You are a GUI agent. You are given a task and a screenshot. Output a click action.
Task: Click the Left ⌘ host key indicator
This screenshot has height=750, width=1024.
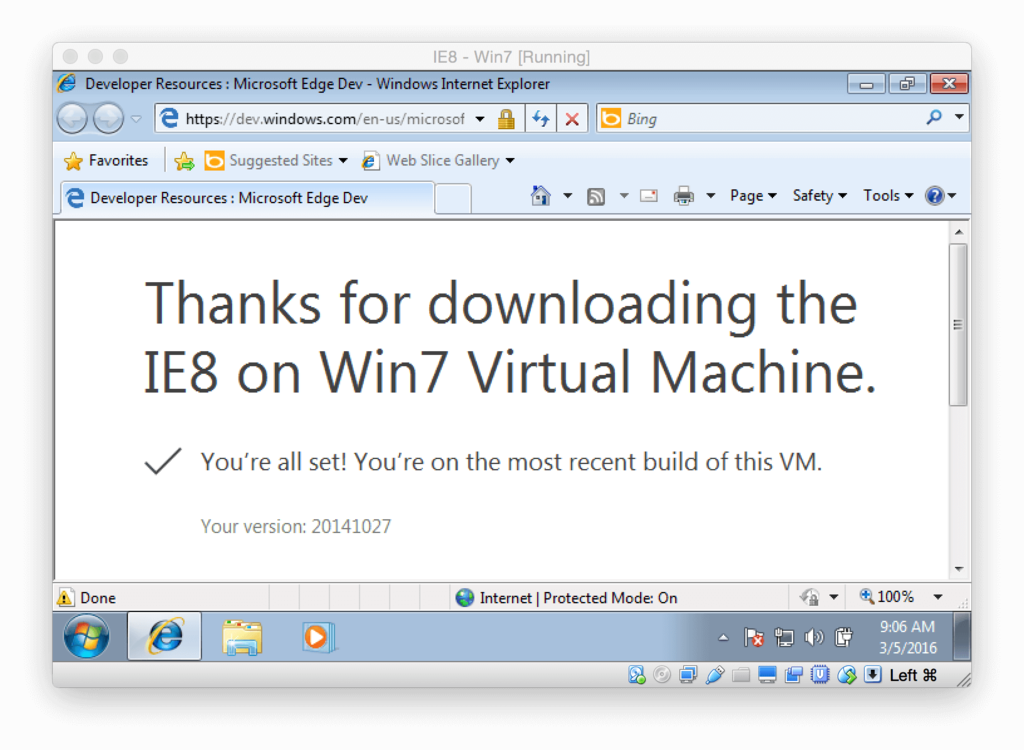[x=913, y=675]
